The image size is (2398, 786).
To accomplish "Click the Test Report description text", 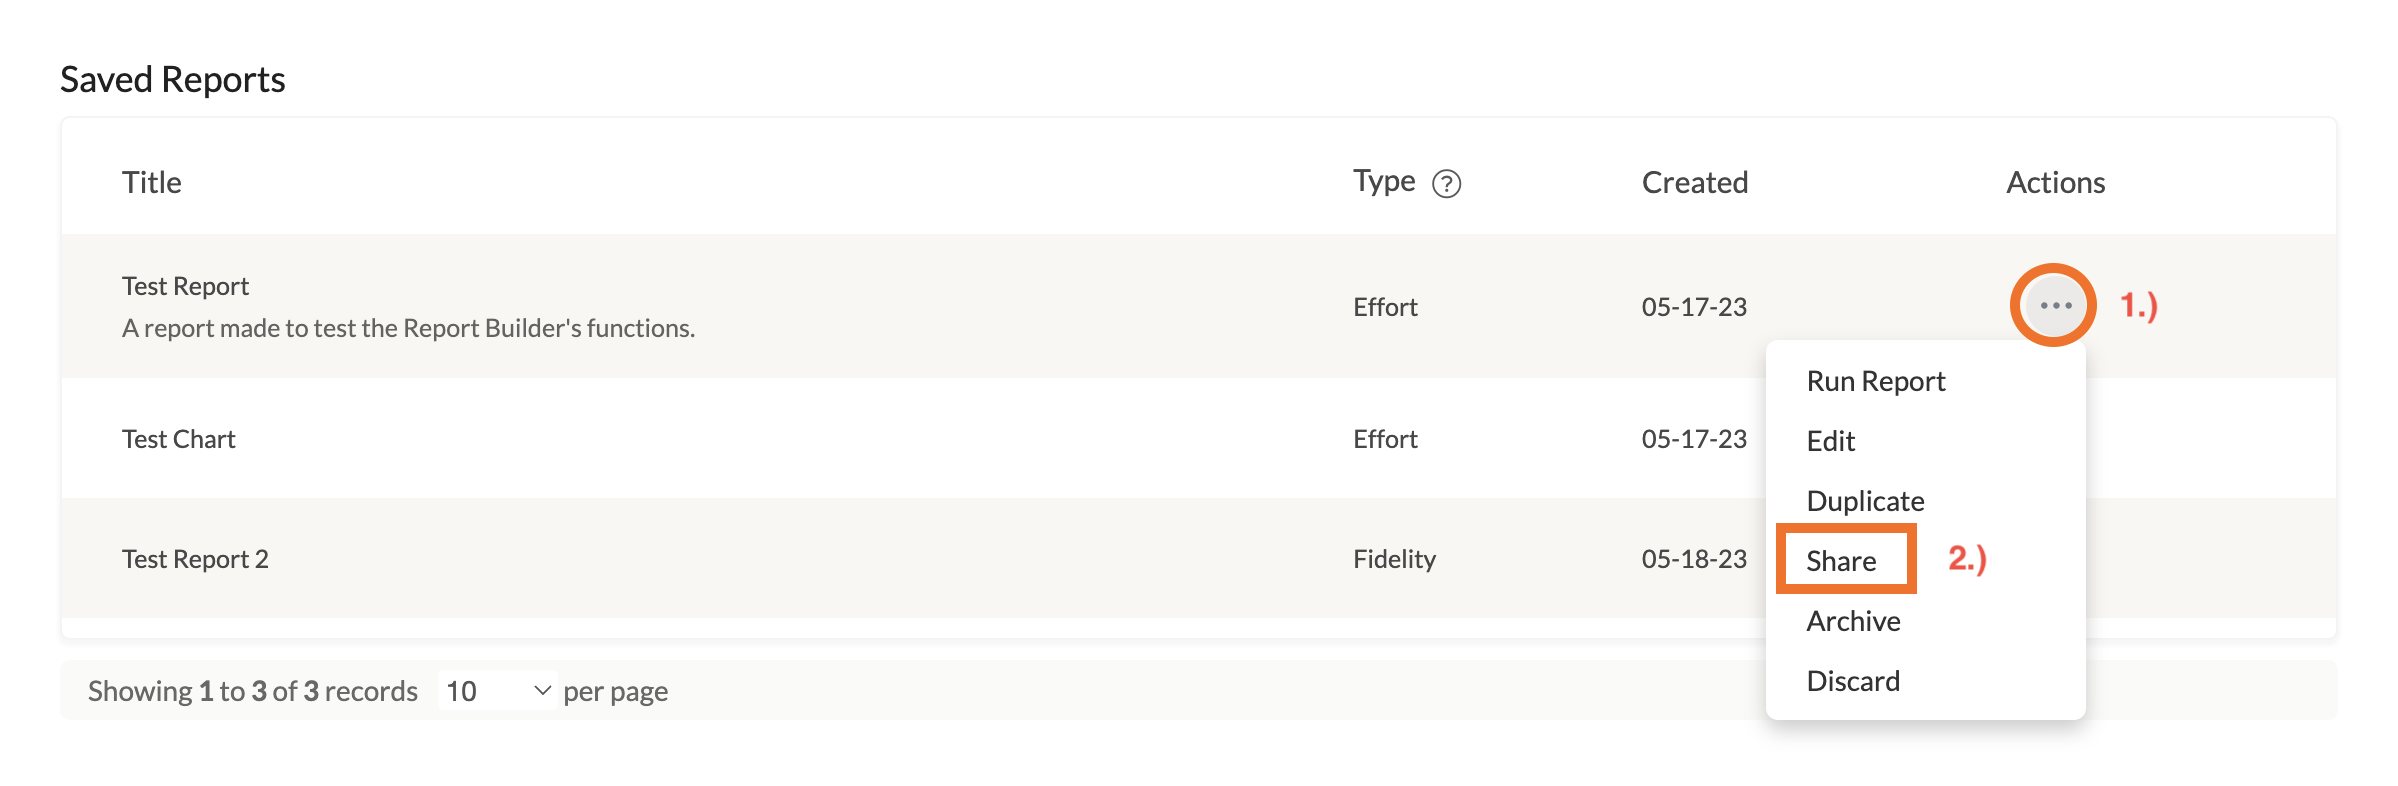I will click(x=408, y=328).
